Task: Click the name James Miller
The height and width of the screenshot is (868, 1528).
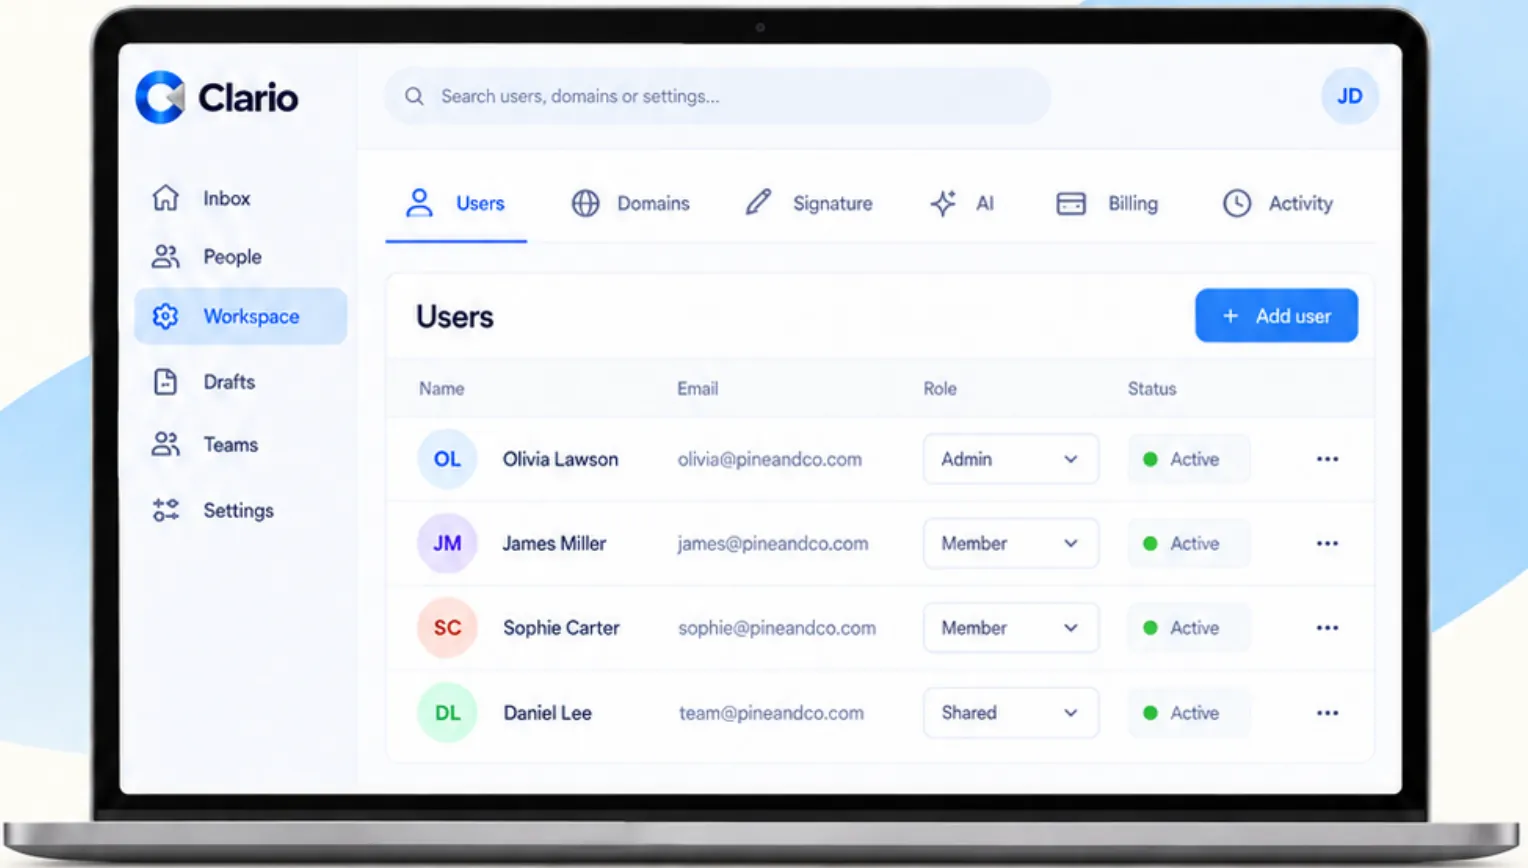Action: coord(554,543)
